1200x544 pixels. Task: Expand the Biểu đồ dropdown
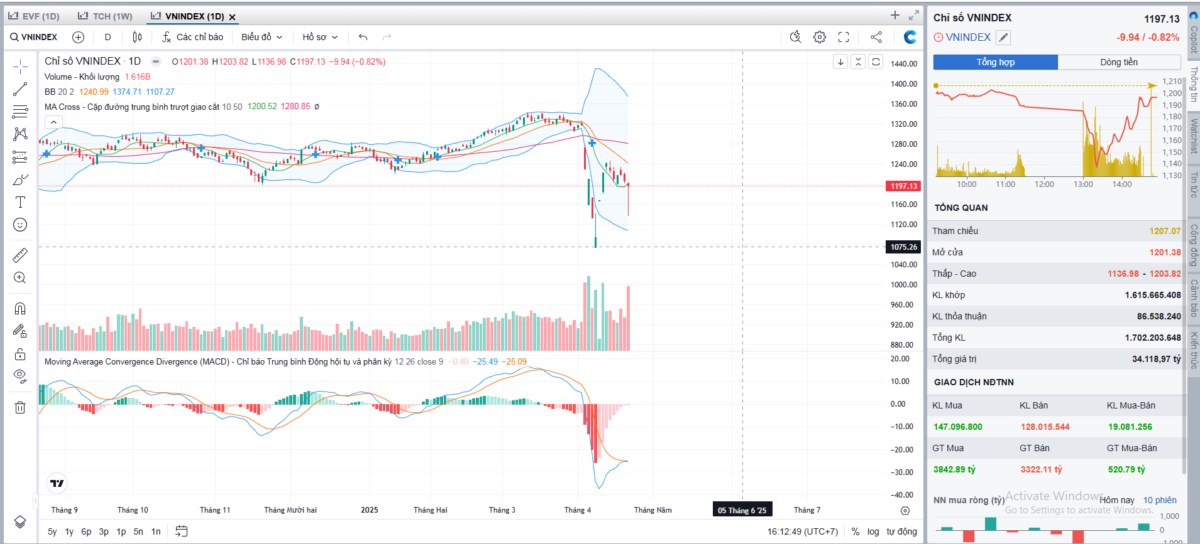(x=262, y=37)
